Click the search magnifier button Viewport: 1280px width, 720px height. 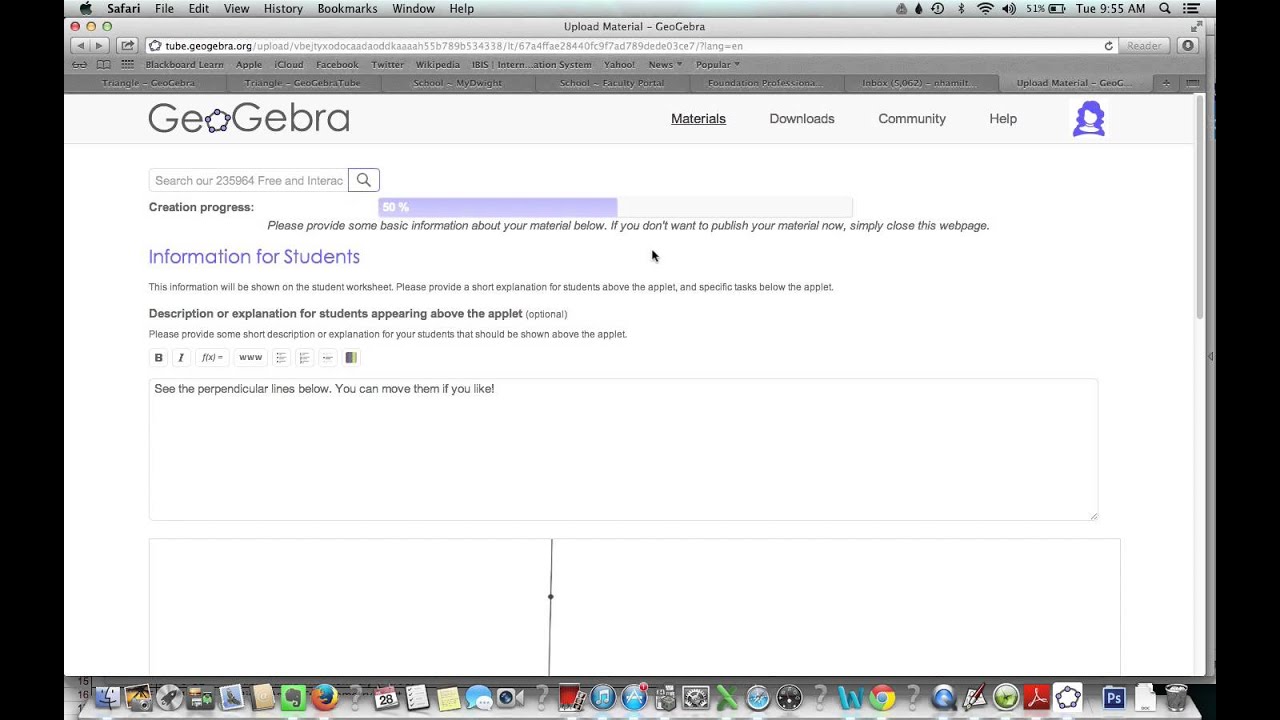(364, 180)
